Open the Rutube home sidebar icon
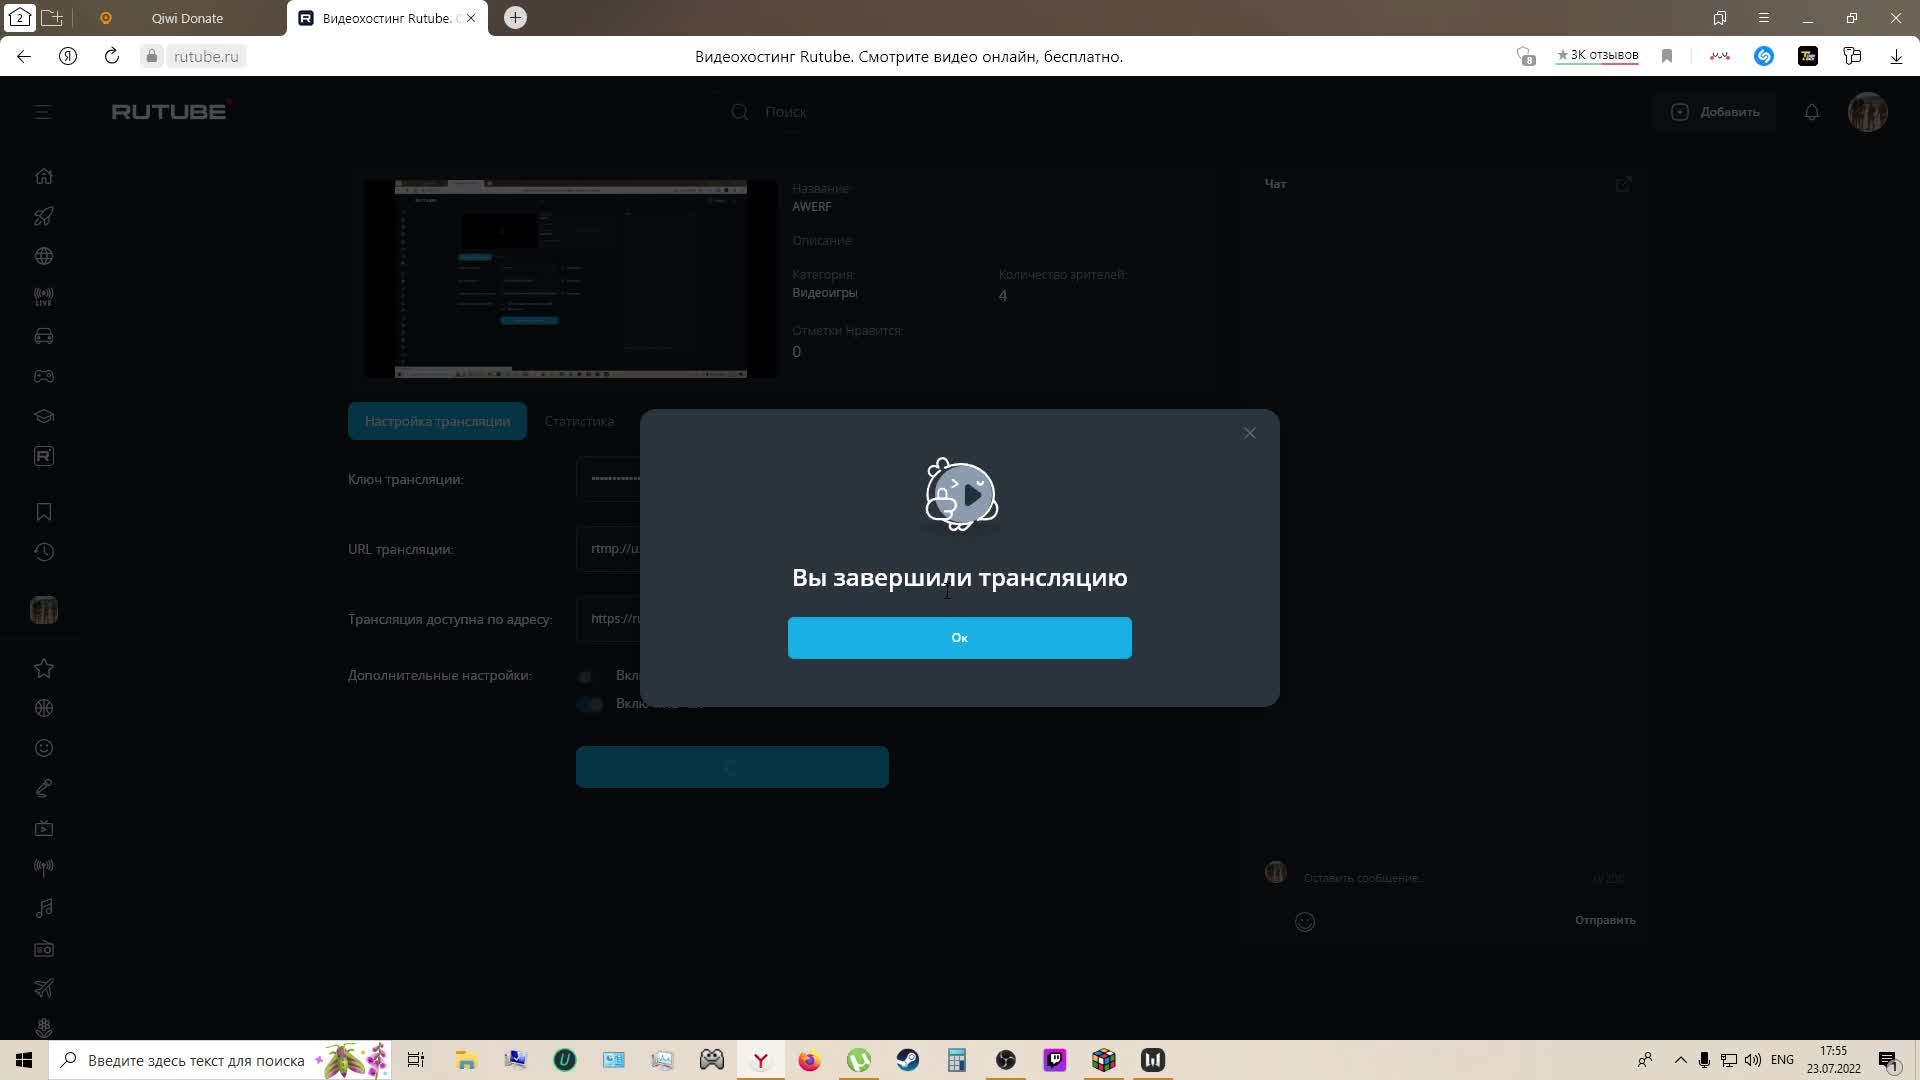This screenshot has height=1080, width=1920. (x=44, y=176)
